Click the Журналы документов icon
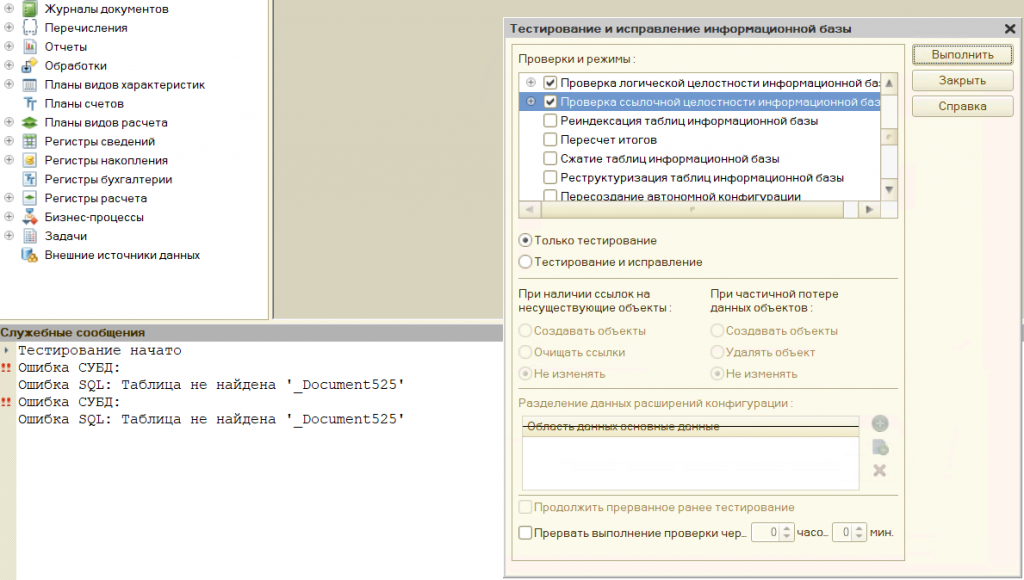Image resolution: width=1024 pixels, height=580 pixels. click(29, 9)
